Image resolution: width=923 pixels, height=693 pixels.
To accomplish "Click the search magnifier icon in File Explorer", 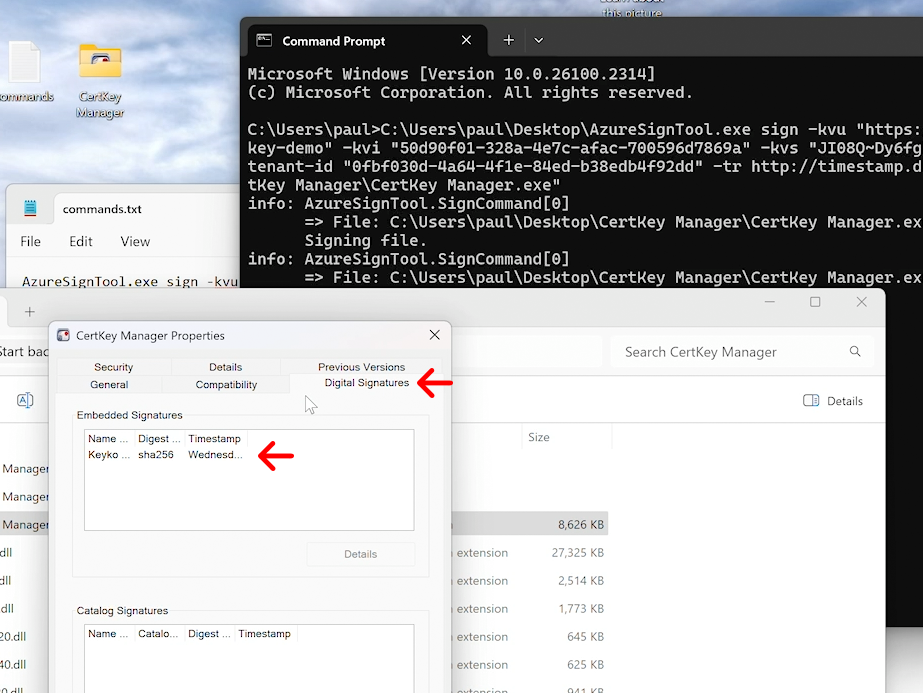I will pyautogui.click(x=855, y=352).
